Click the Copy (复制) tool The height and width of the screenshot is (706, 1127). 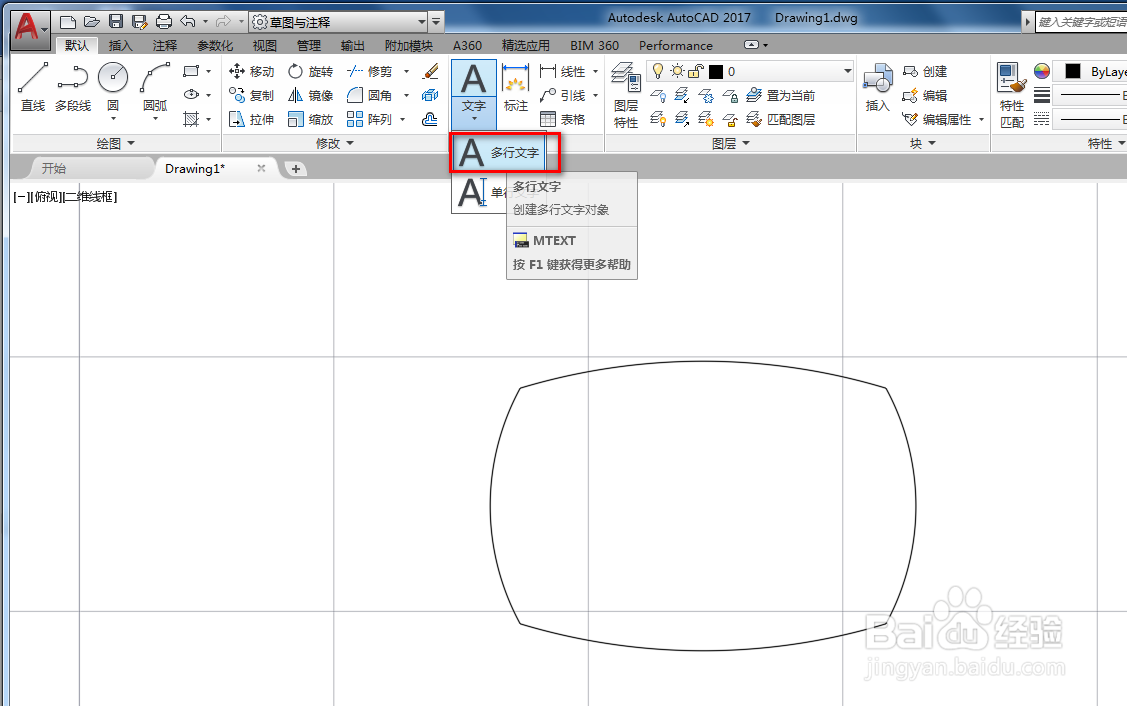pos(252,95)
